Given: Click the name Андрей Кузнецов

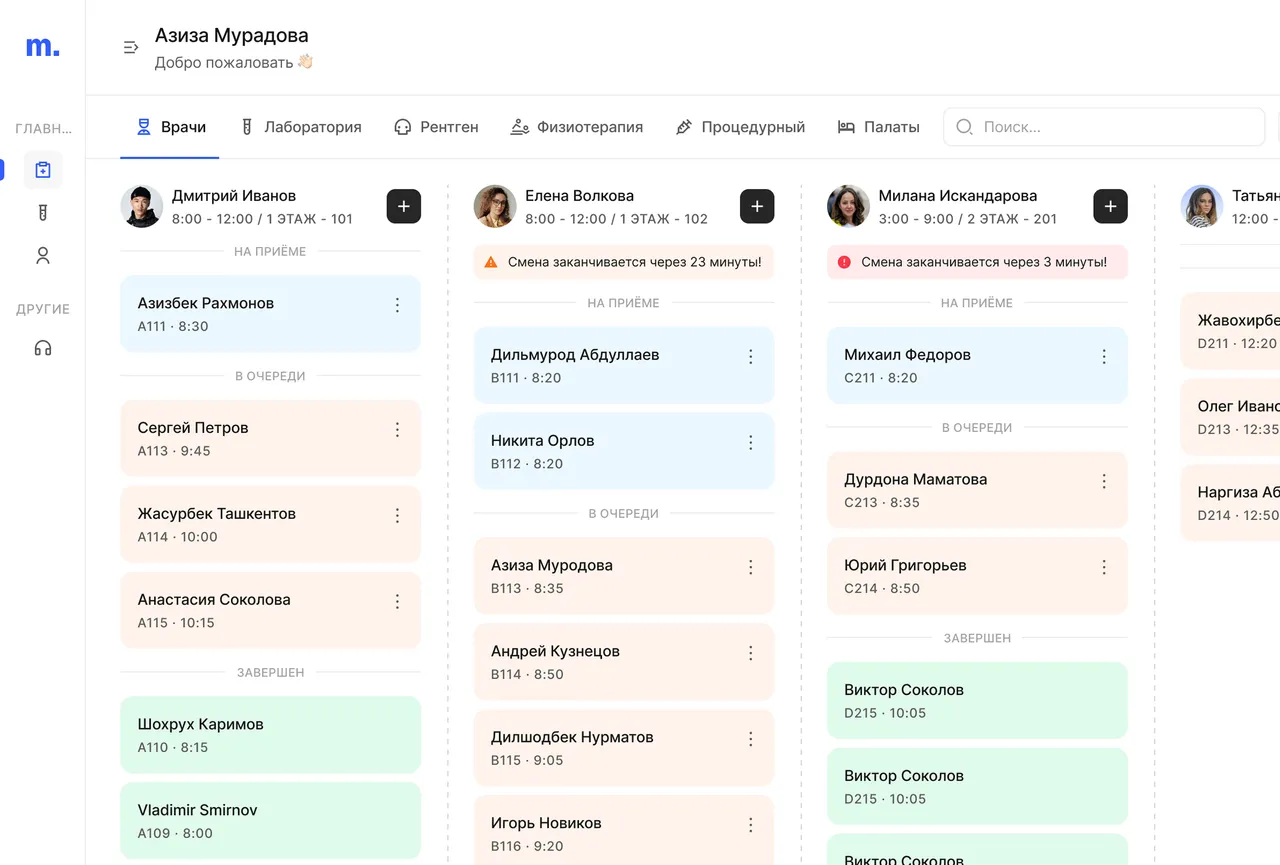Looking at the screenshot, I should (555, 651).
